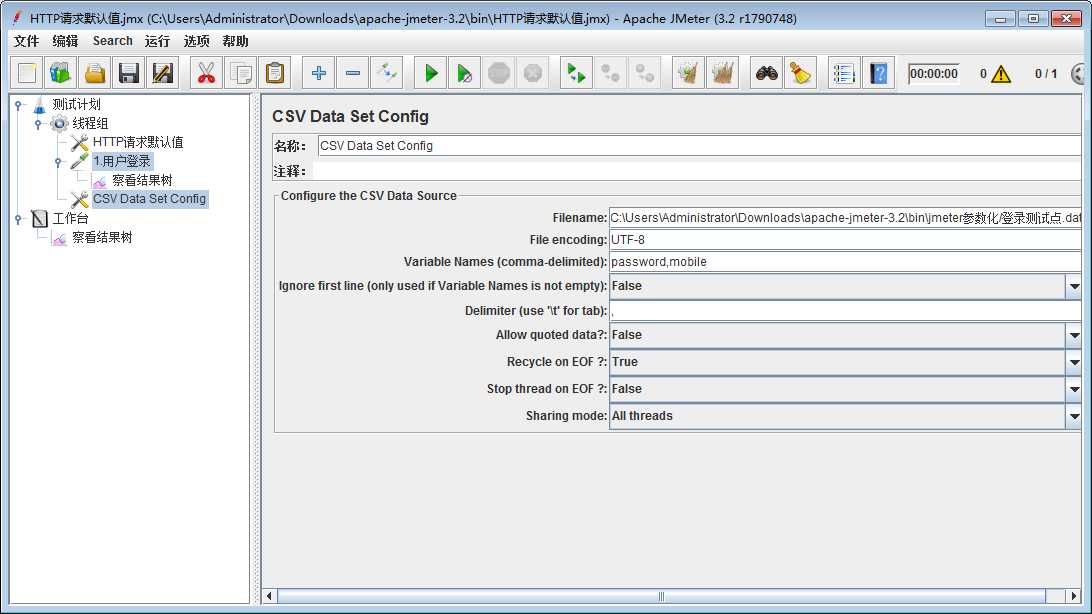
Task: Collapse all nodes with minus icon
Action: pyautogui.click(x=352, y=73)
